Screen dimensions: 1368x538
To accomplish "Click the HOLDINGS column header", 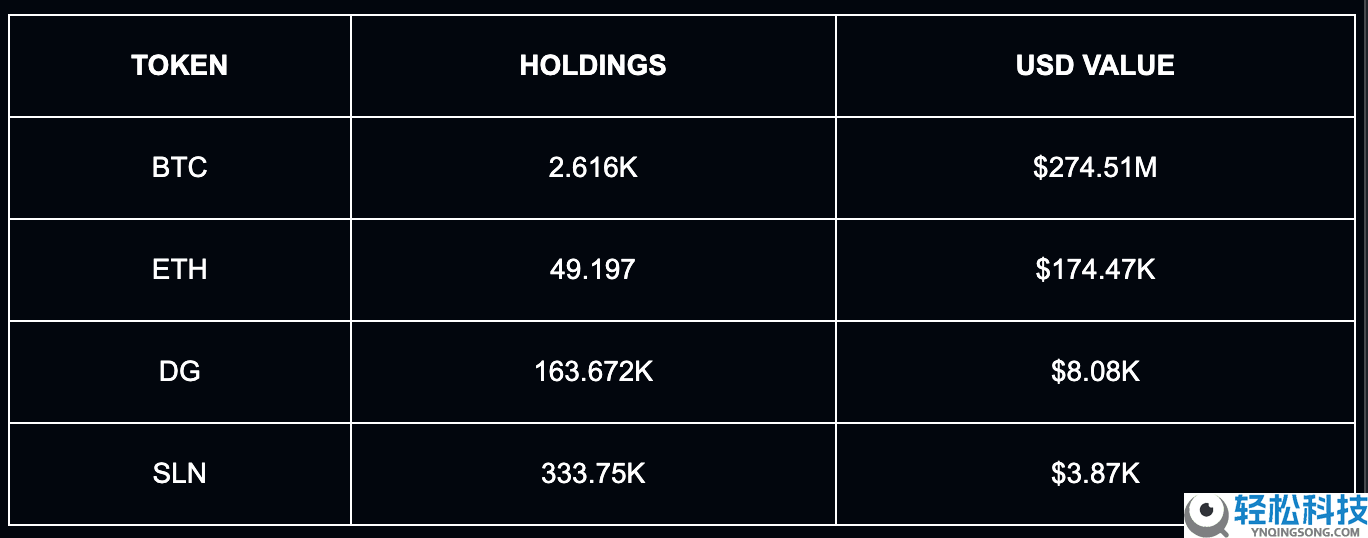I will [593, 66].
